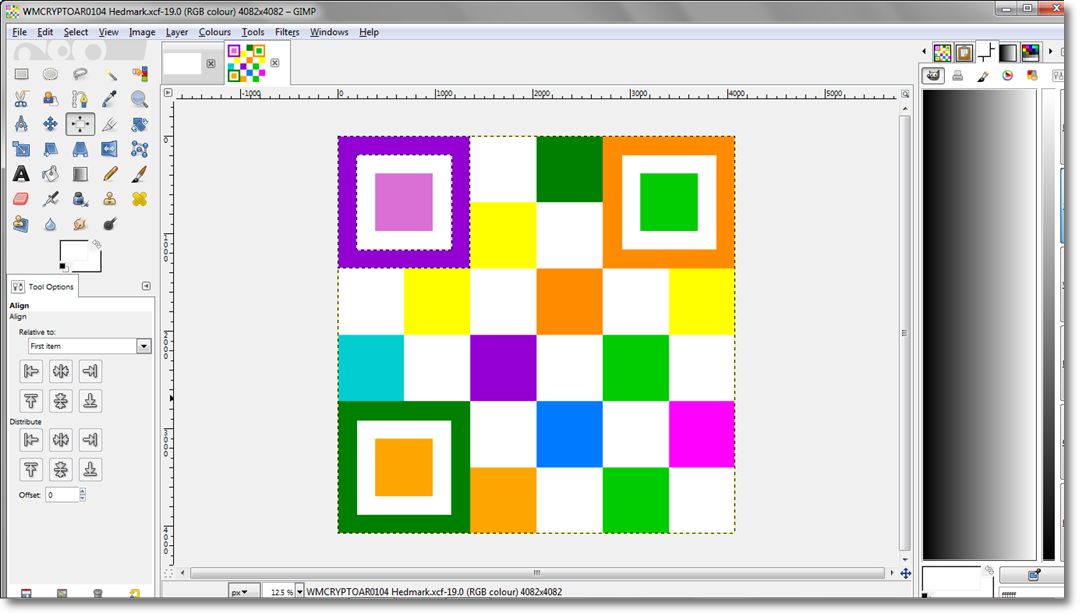
Task: Activate the Foreground Select tool
Action: point(50,99)
